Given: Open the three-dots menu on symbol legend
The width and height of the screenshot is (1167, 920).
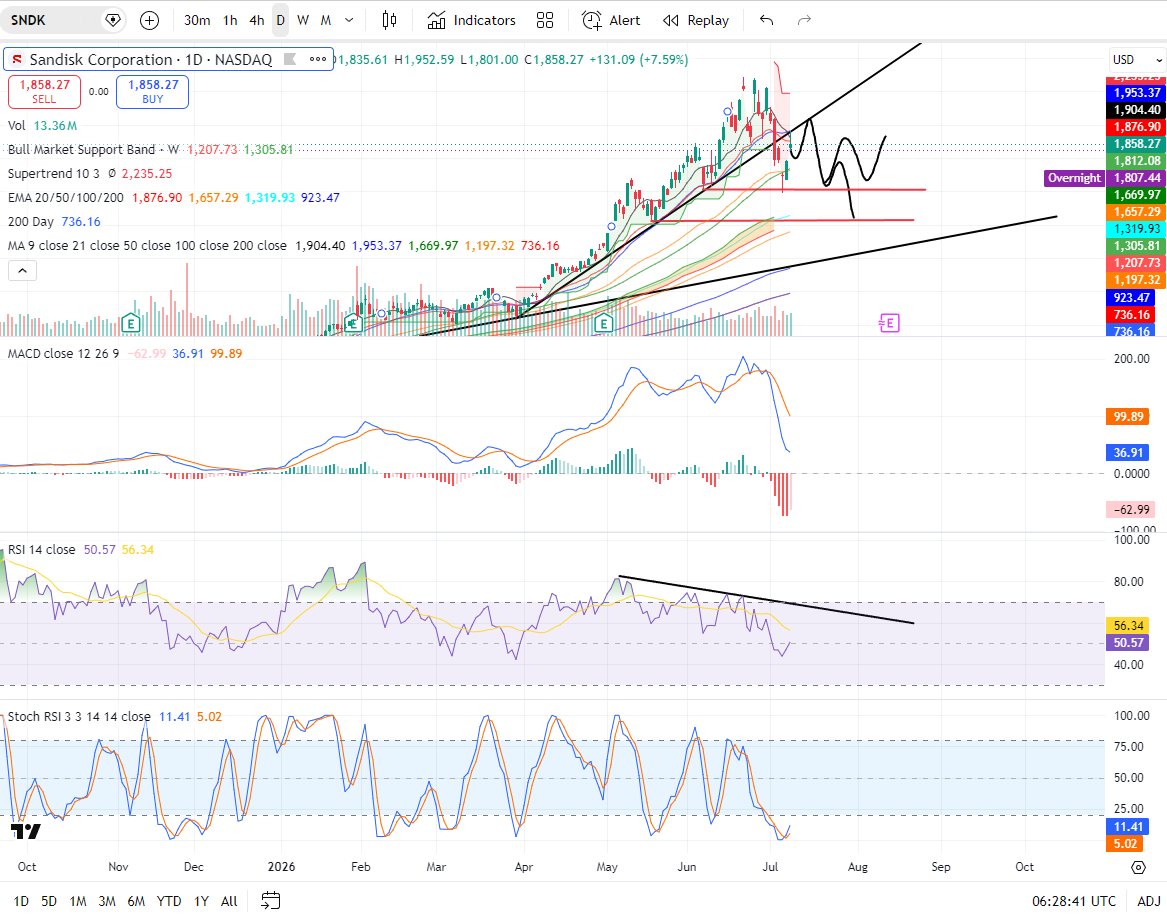Looking at the screenshot, I should [318, 59].
